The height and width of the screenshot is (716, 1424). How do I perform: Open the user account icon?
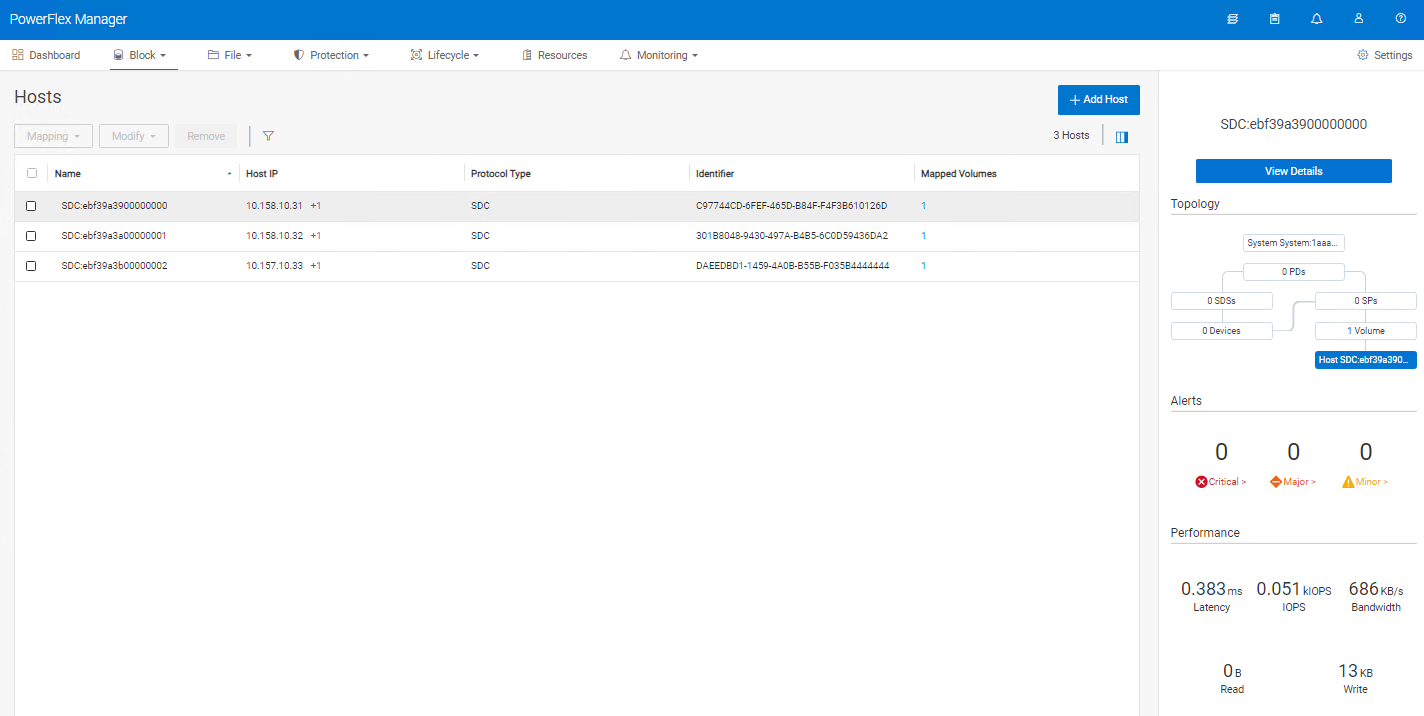(x=1358, y=18)
